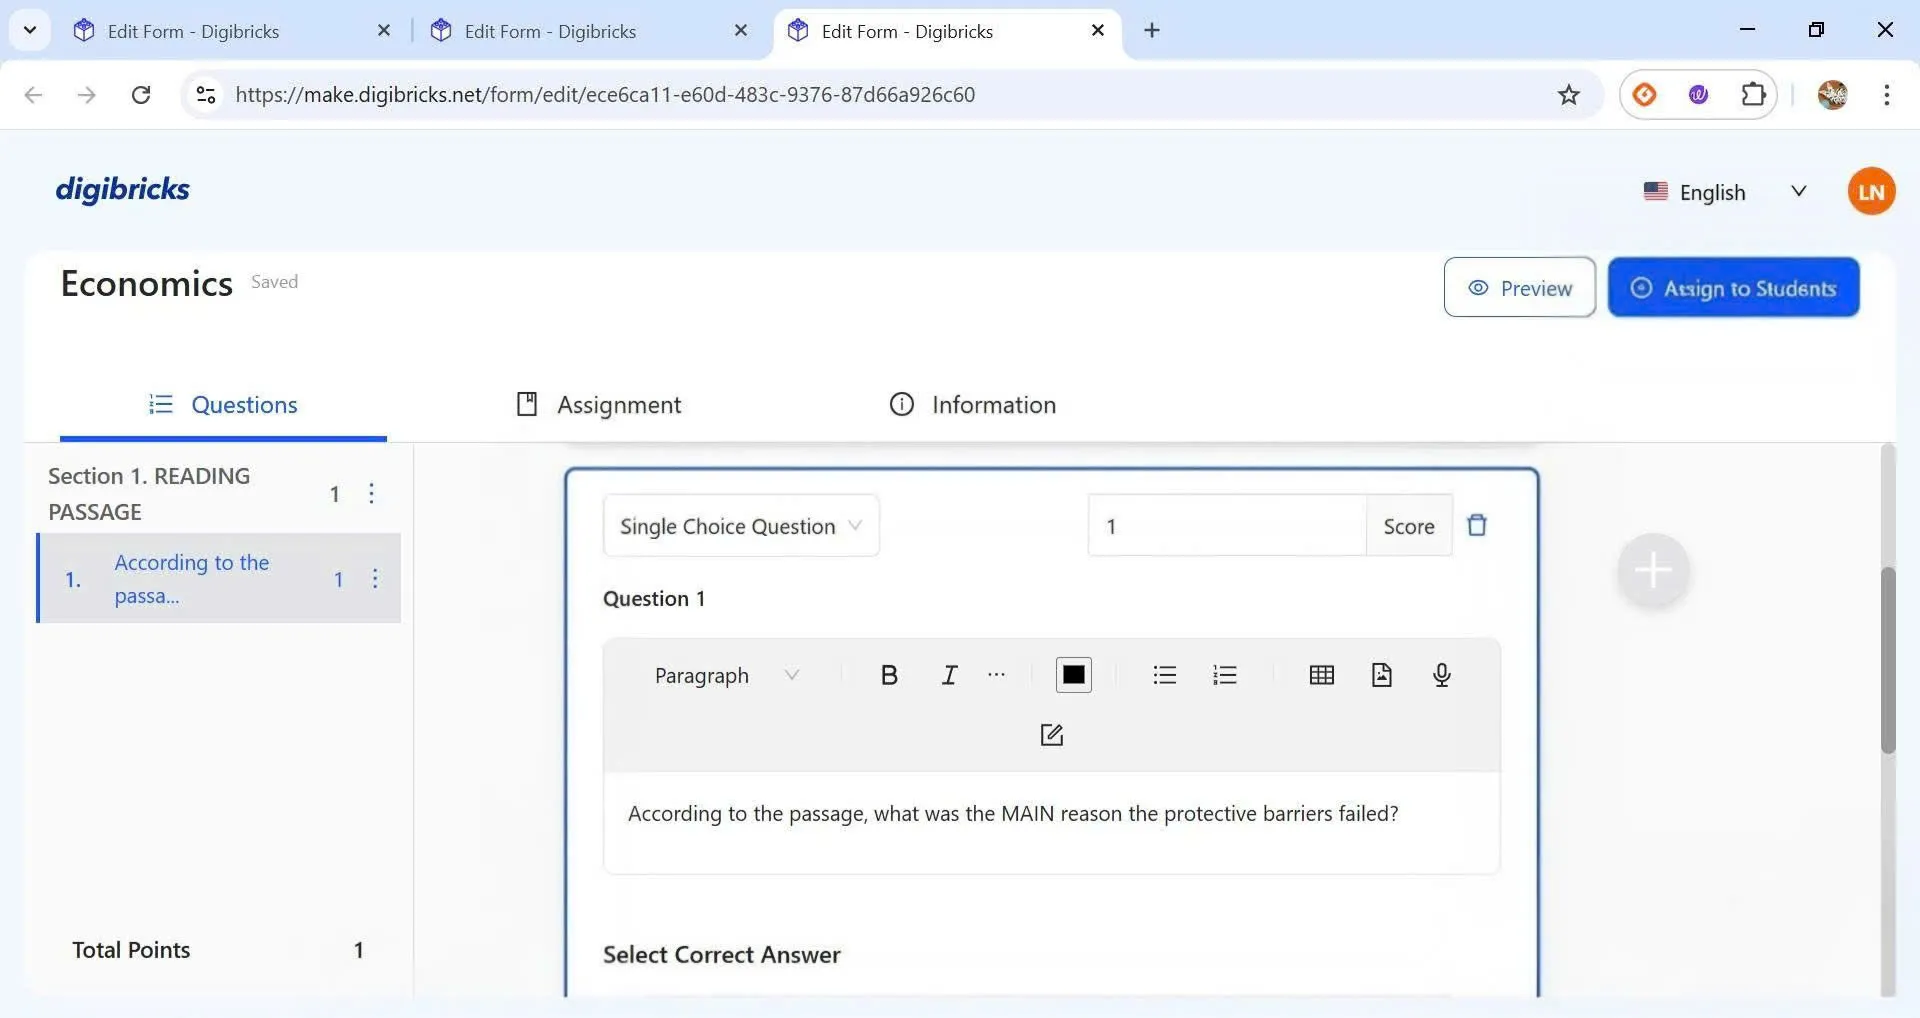Open the black text color swatch
The width and height of the screenshot is (1920, 1018).
point(1073,675)
